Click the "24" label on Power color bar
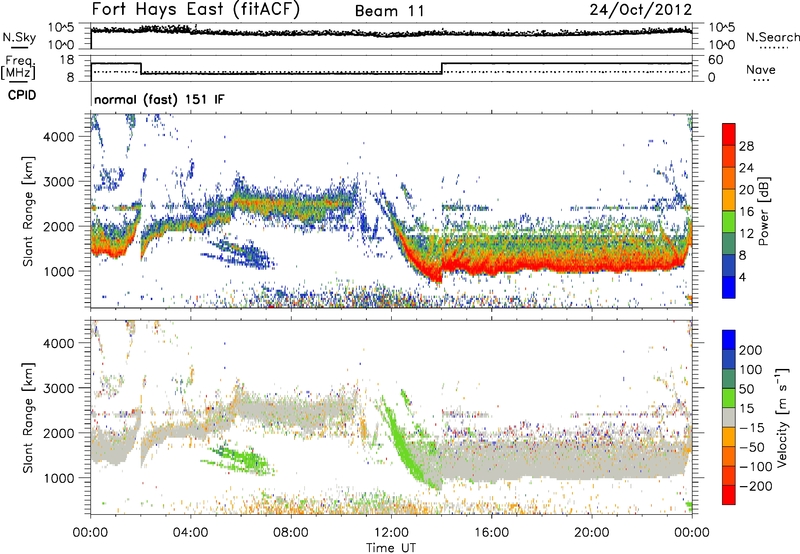 (746, 168)
